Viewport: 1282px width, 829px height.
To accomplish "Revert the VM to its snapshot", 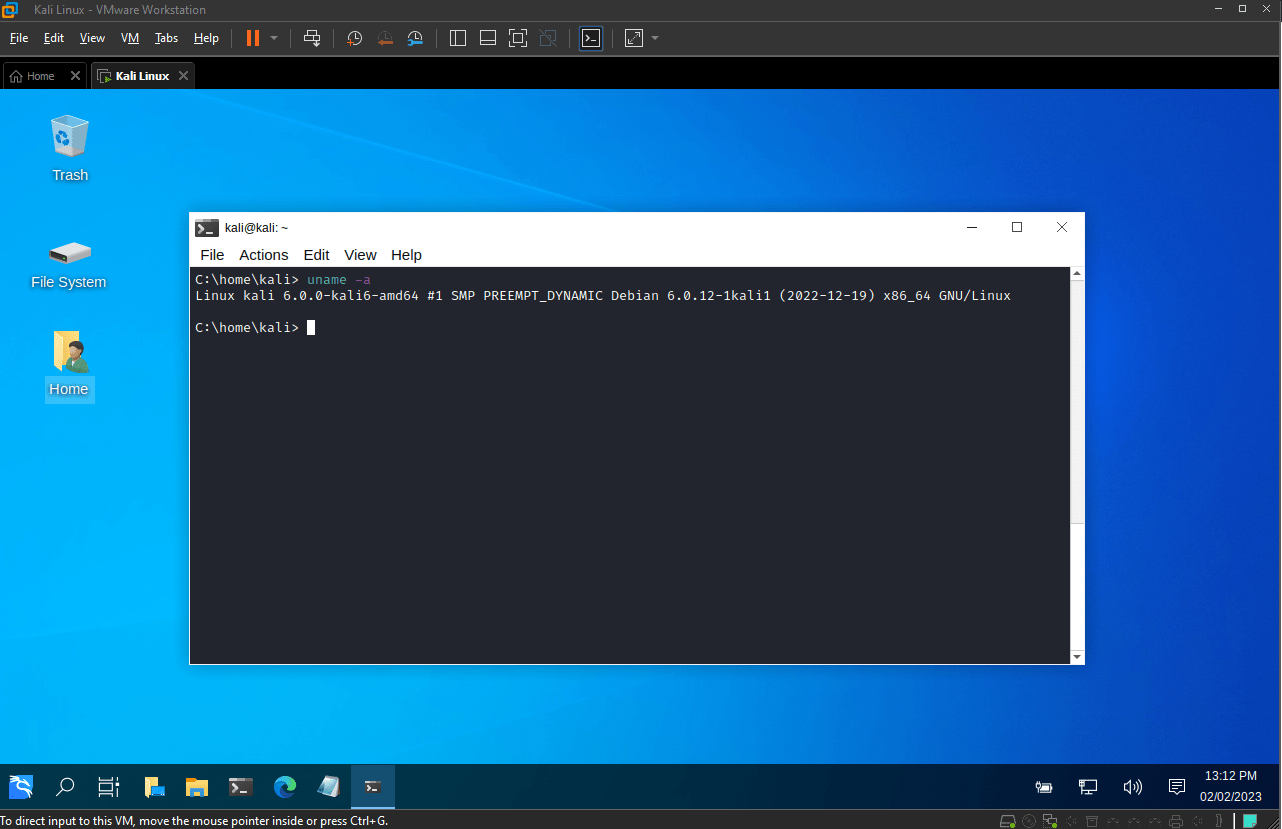I will click(385, 38).
